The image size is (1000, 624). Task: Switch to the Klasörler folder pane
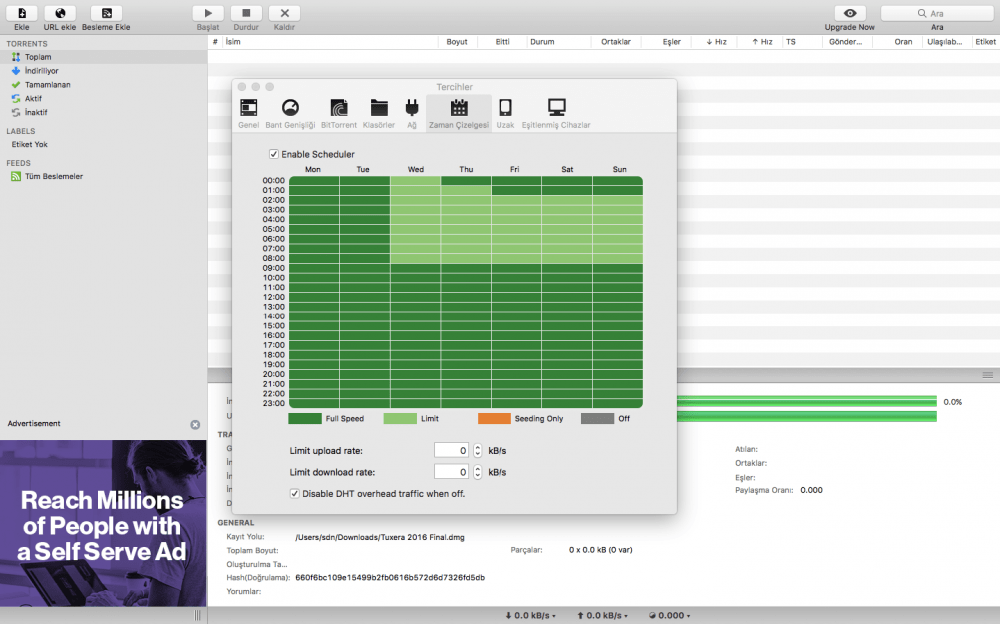379,114
